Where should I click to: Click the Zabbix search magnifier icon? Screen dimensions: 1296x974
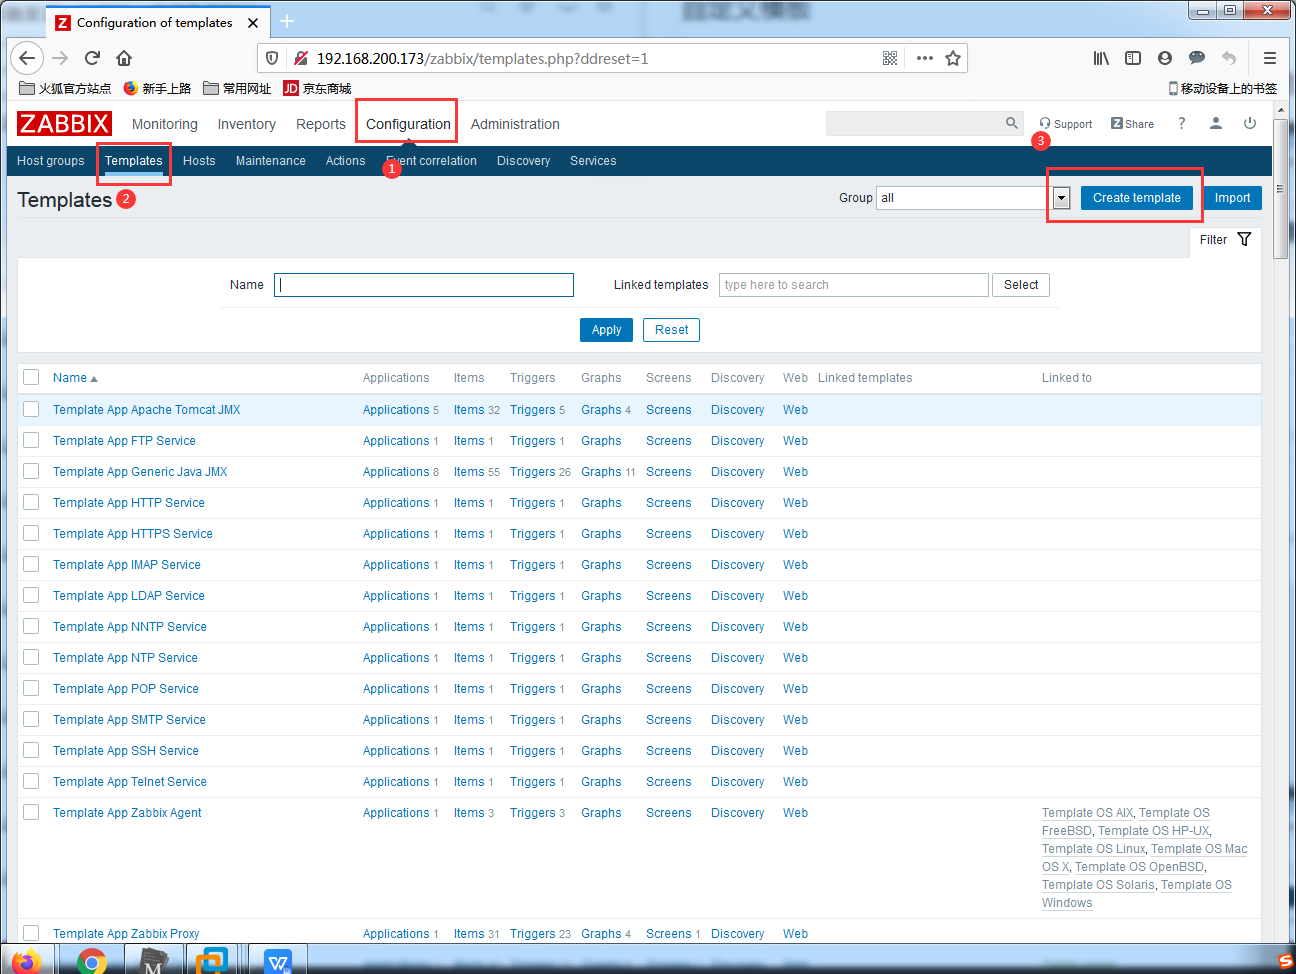(x=1012, y=123)
